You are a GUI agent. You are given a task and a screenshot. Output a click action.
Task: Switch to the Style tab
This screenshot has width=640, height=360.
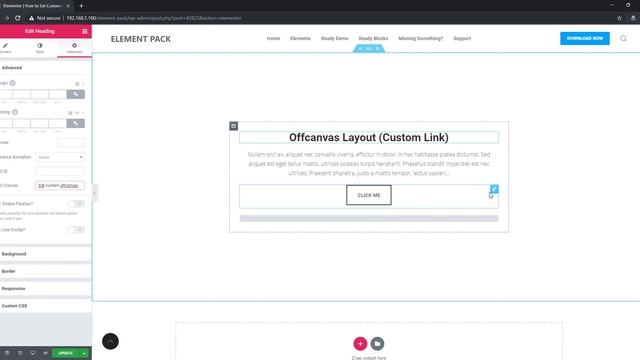pos(40,48)
